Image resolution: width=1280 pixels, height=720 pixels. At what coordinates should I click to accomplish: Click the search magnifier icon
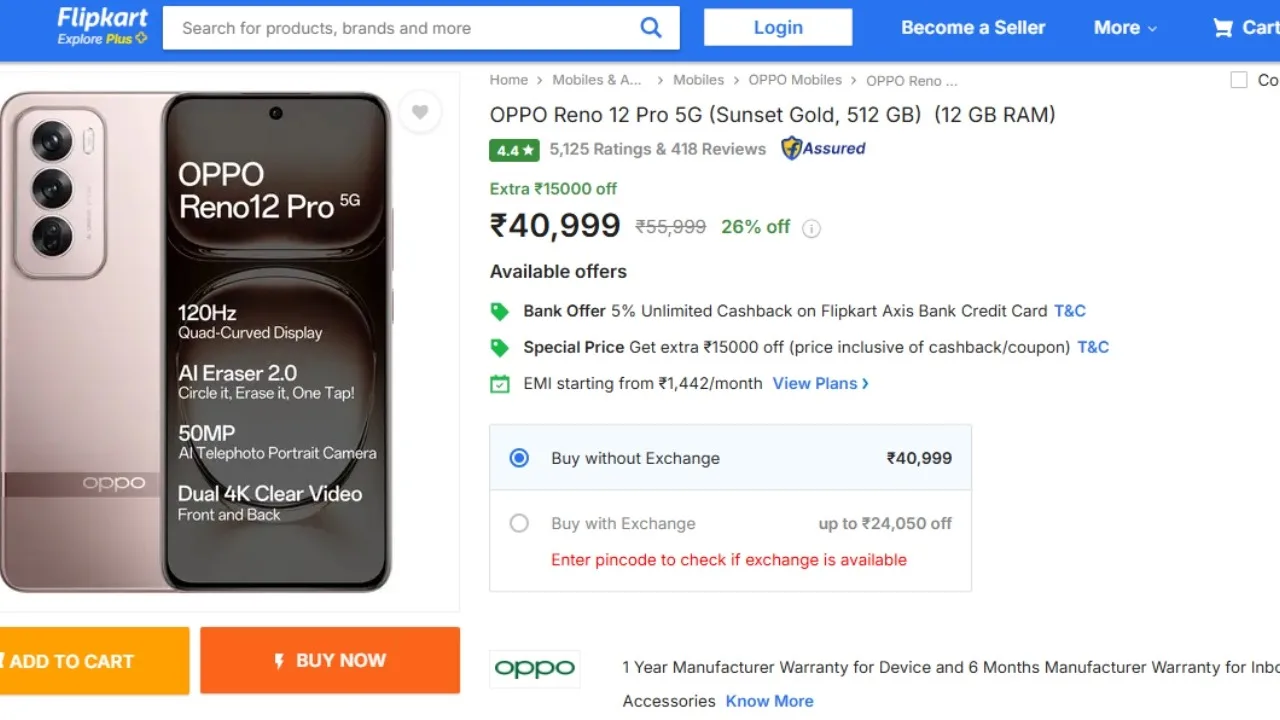651,28
